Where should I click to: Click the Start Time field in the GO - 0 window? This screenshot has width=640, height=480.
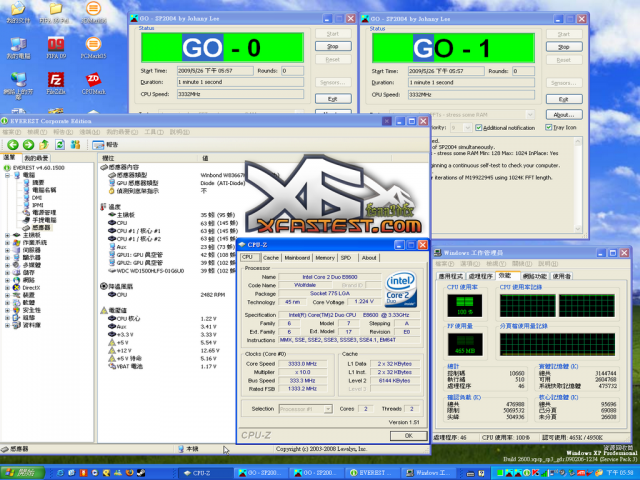coord(215,71)
